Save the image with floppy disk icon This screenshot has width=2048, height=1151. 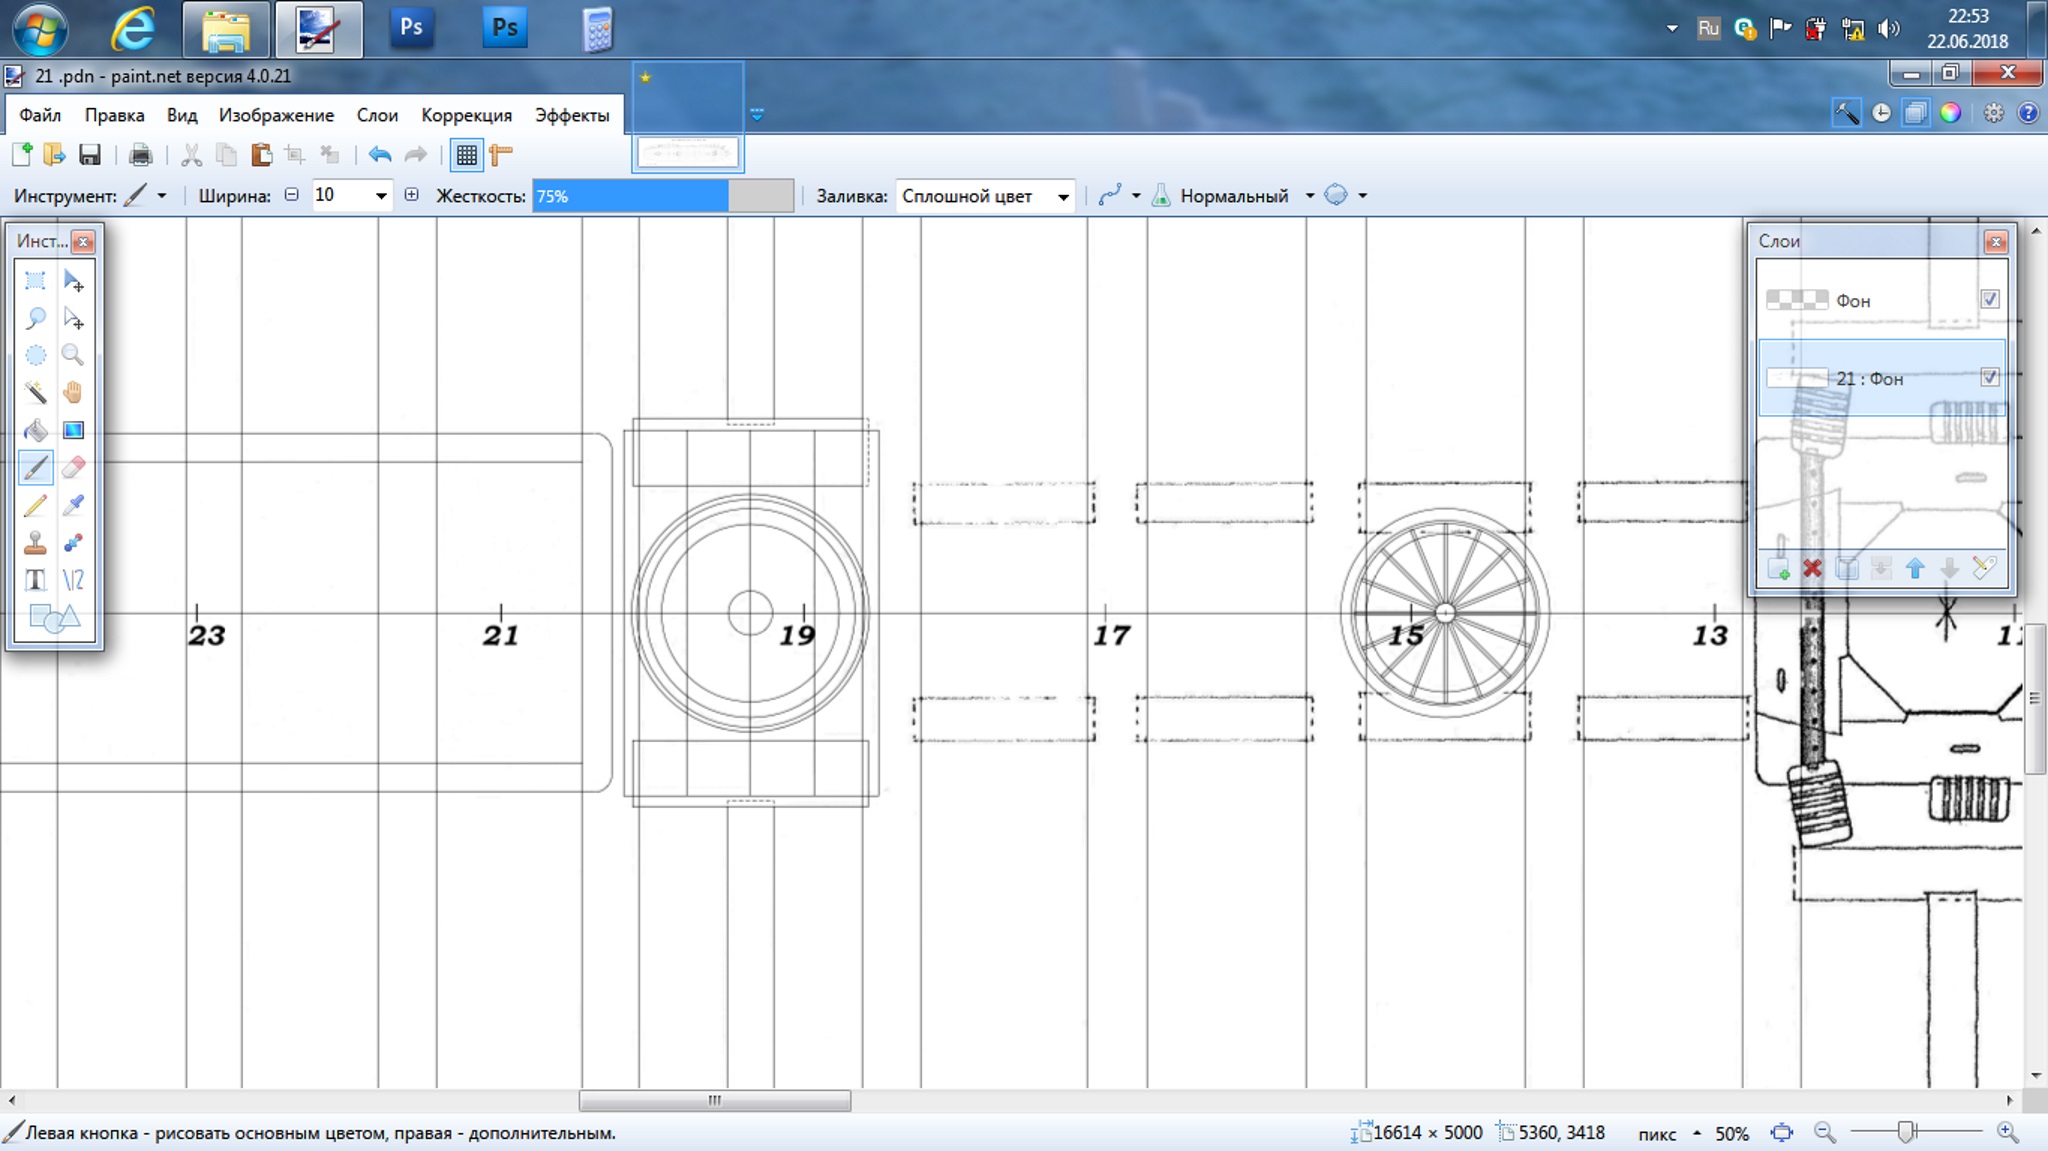[90, 155]
